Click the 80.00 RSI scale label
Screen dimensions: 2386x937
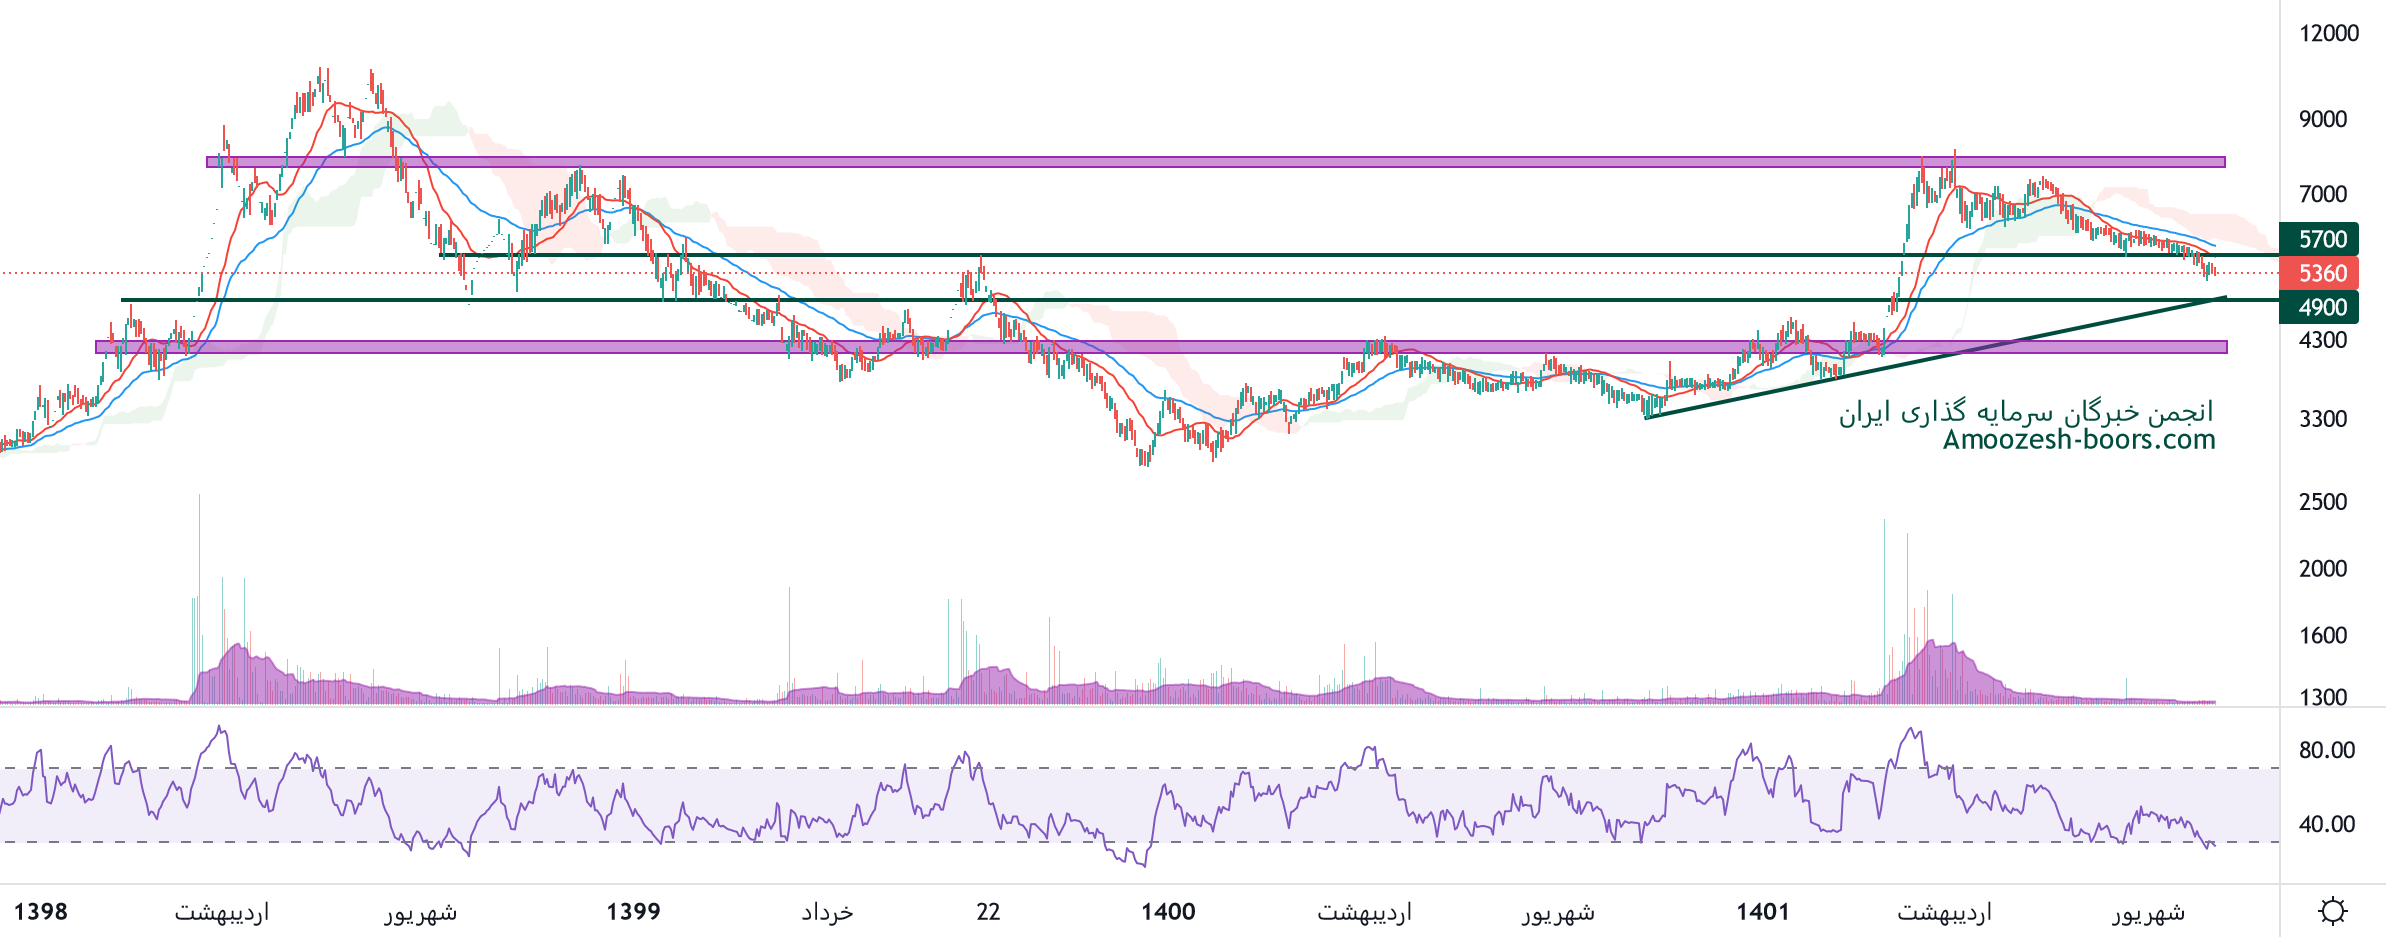pyautogui.click(x=2326, y=750)
